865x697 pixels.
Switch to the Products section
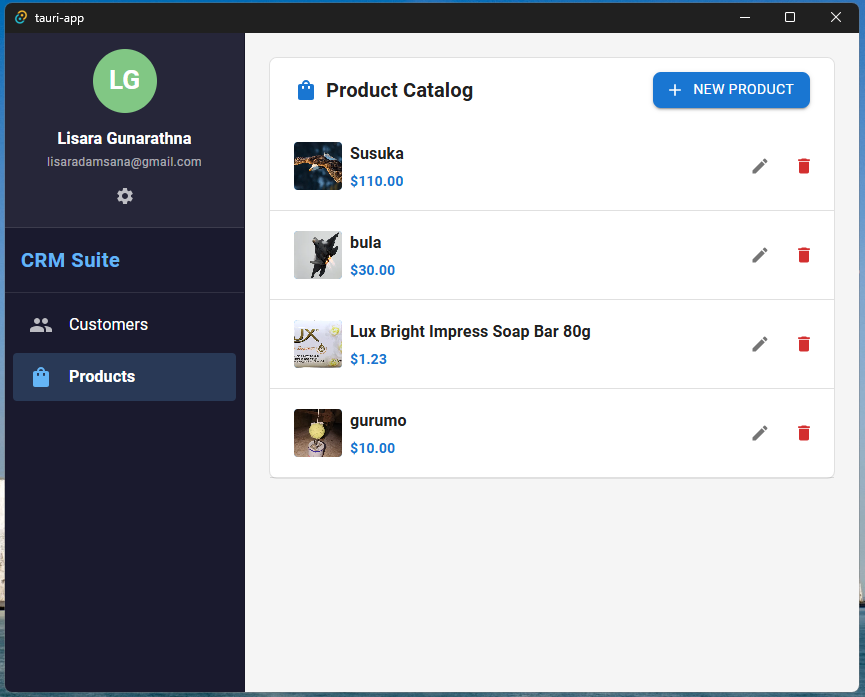103,377
